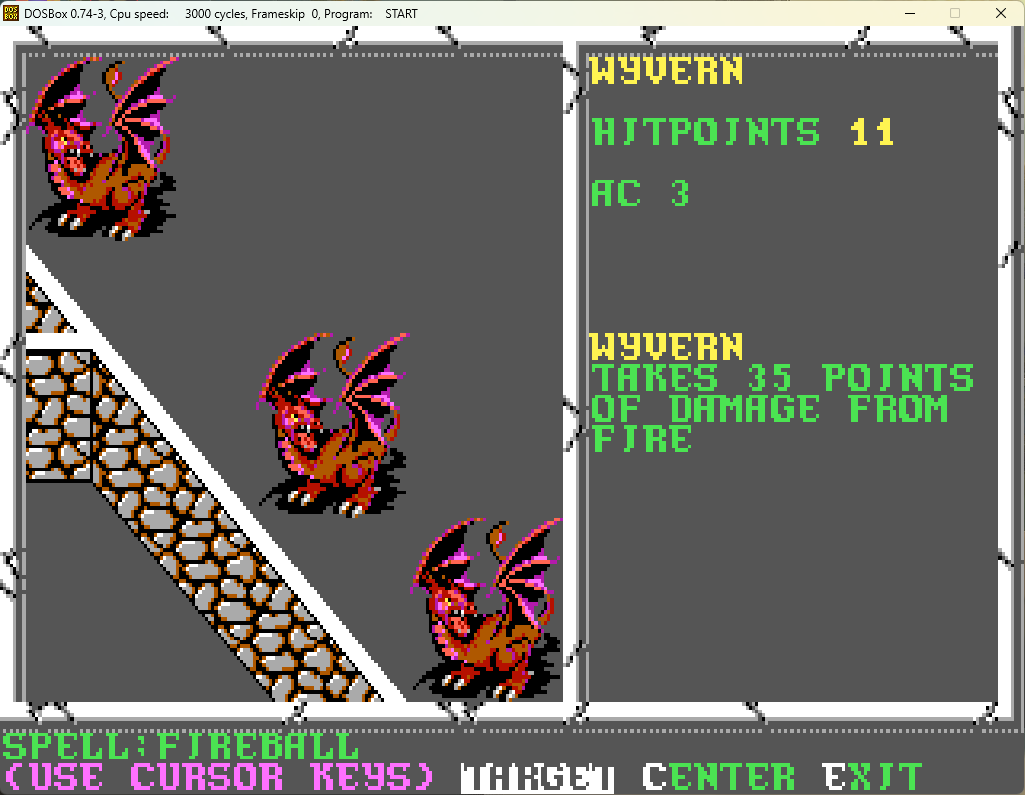
Task: Select the TARGET menu command
Action: (537, 778)
